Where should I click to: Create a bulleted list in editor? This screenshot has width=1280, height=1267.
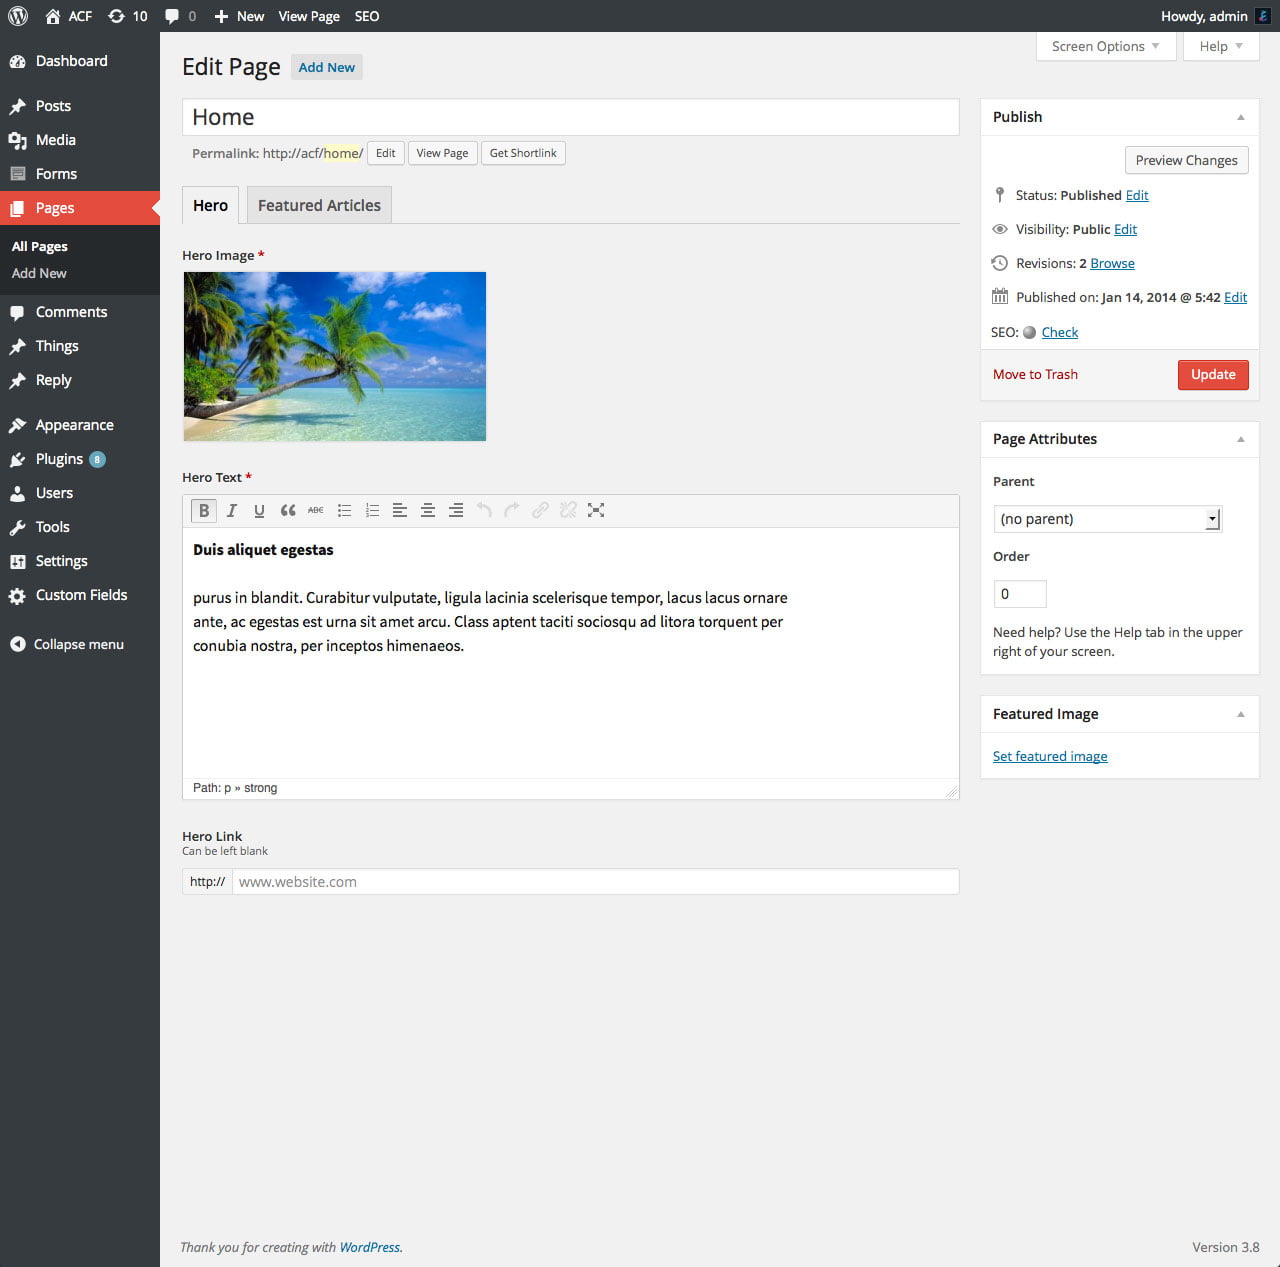click(x=344, y=510)
